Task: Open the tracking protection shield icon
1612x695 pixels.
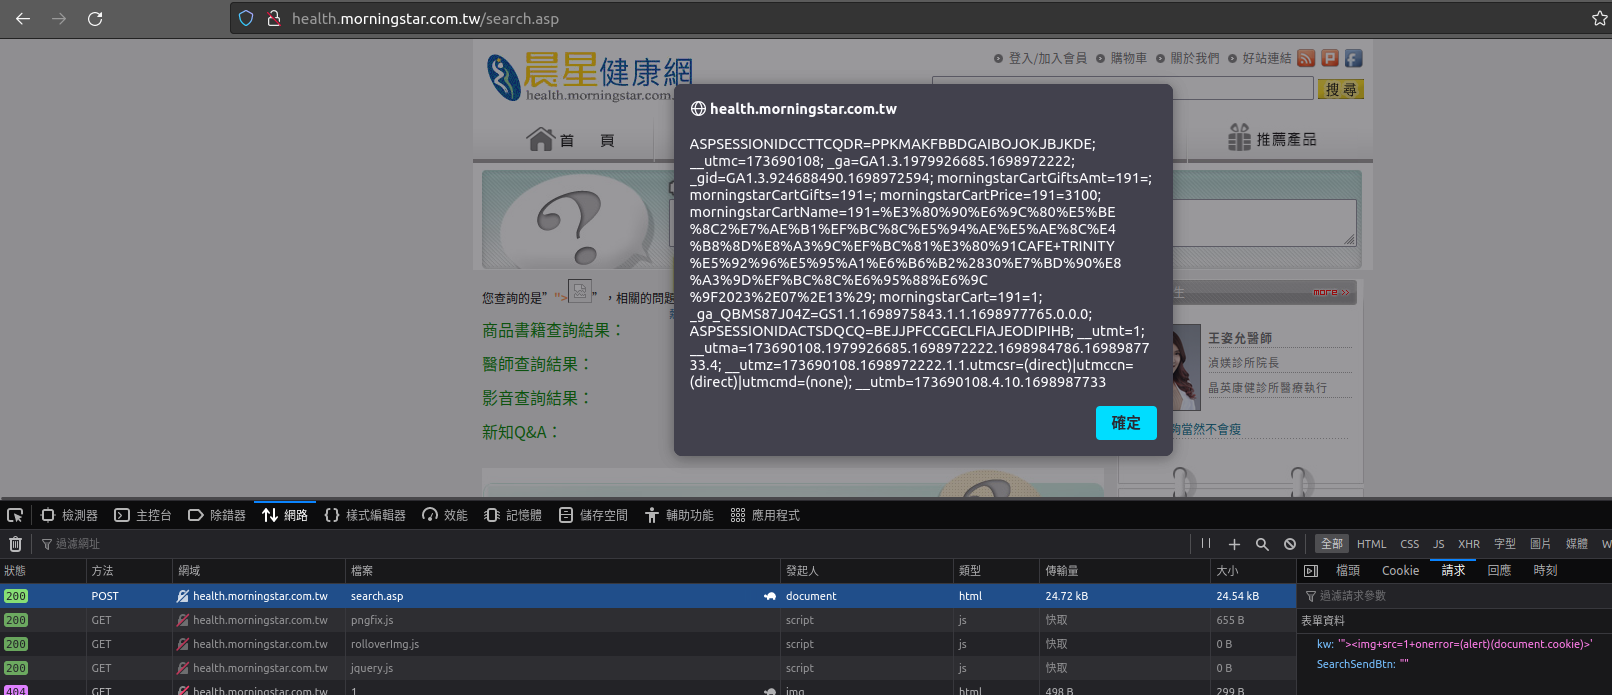Action: point(246,18)
